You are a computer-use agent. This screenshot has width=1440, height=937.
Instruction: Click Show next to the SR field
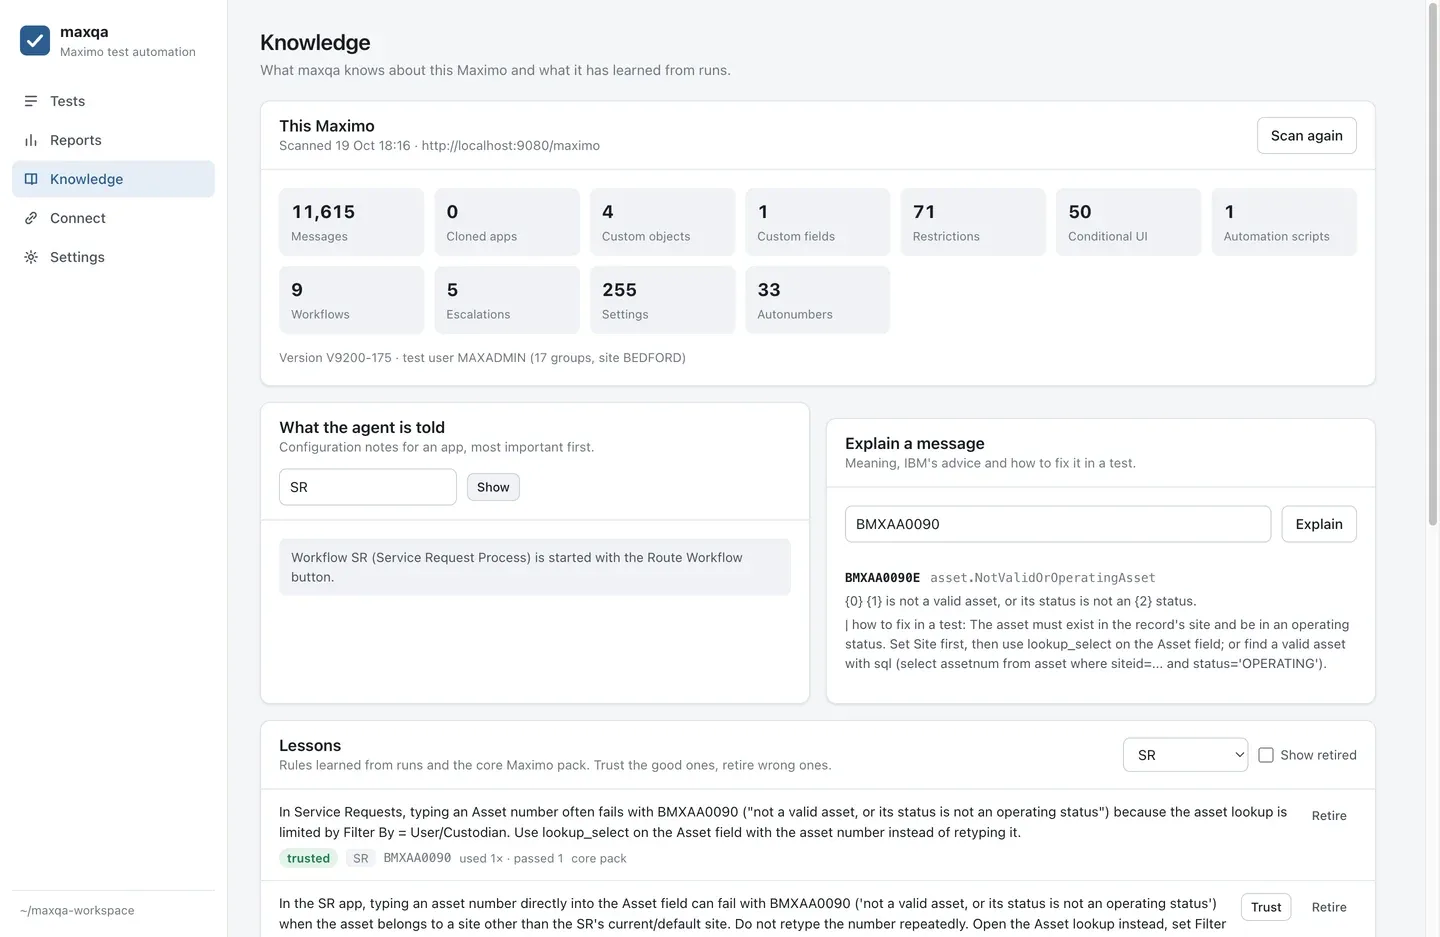pos(493,487)
